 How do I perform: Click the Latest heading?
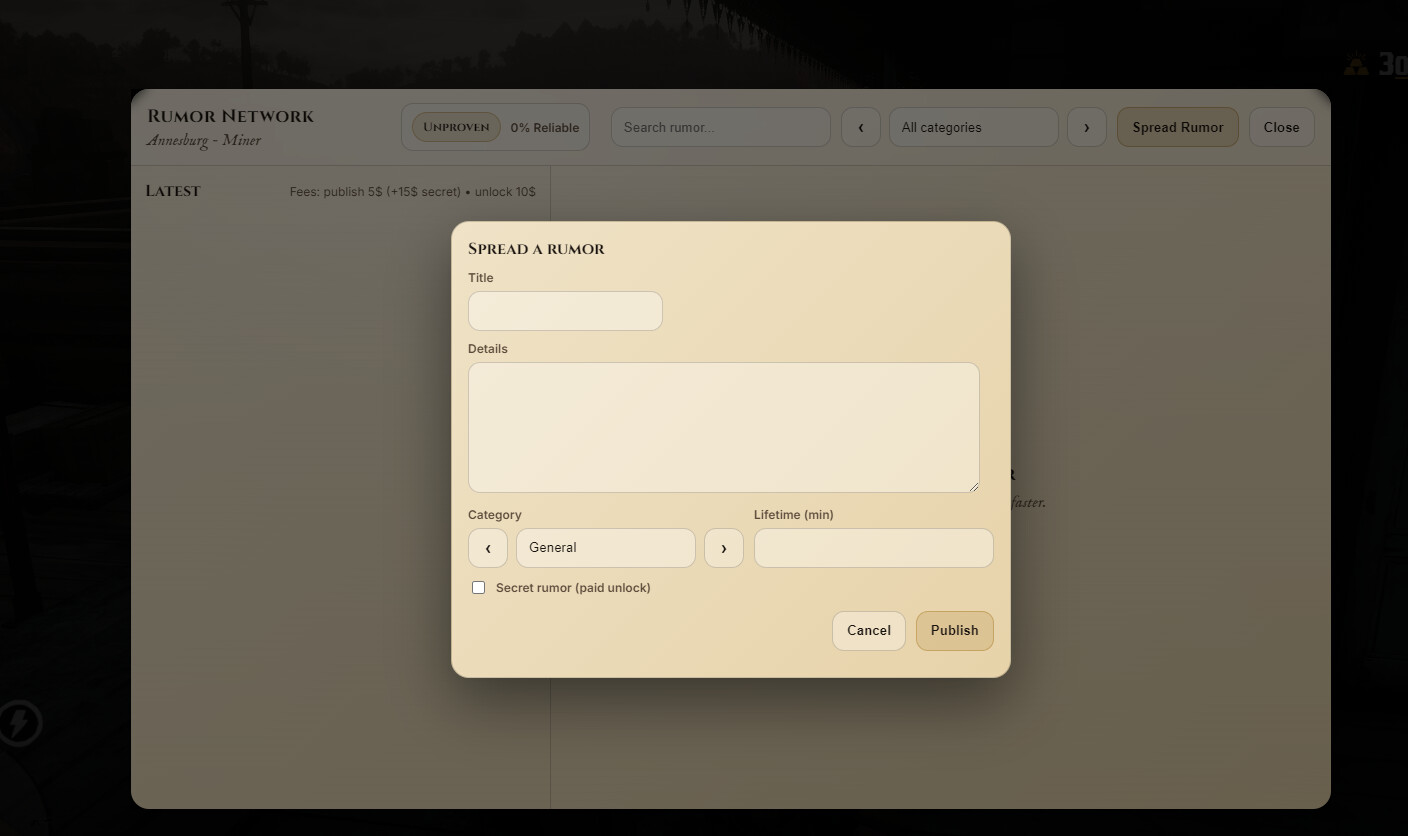click(x=173, y=191)
